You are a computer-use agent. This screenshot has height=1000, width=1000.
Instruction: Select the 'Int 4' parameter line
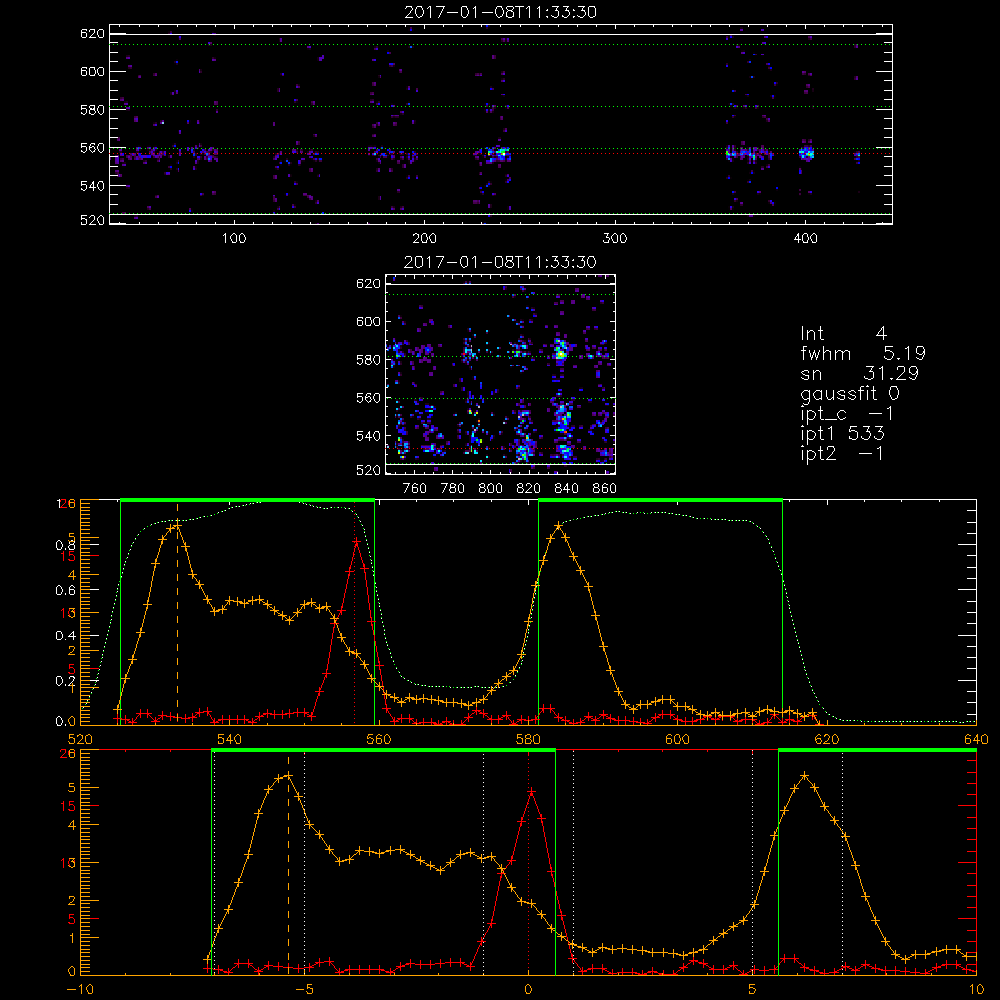pos(843,334)
